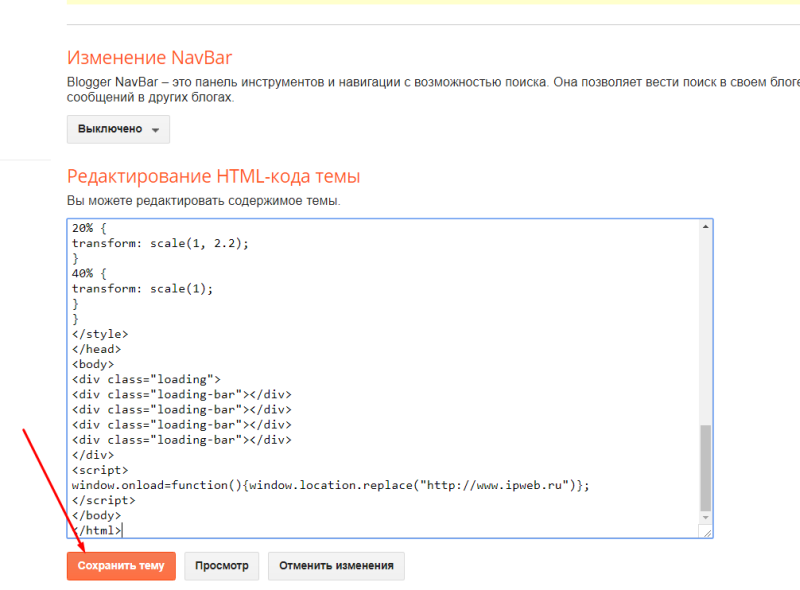
Task: Place cursor on the </head> line
Action: (x=96, y=349)
